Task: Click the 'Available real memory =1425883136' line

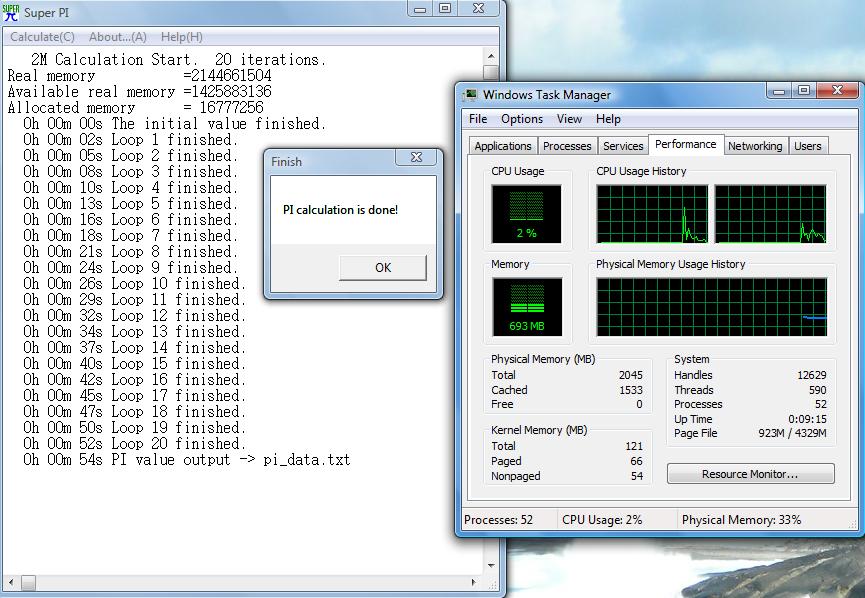Action: tap(140, 92)
